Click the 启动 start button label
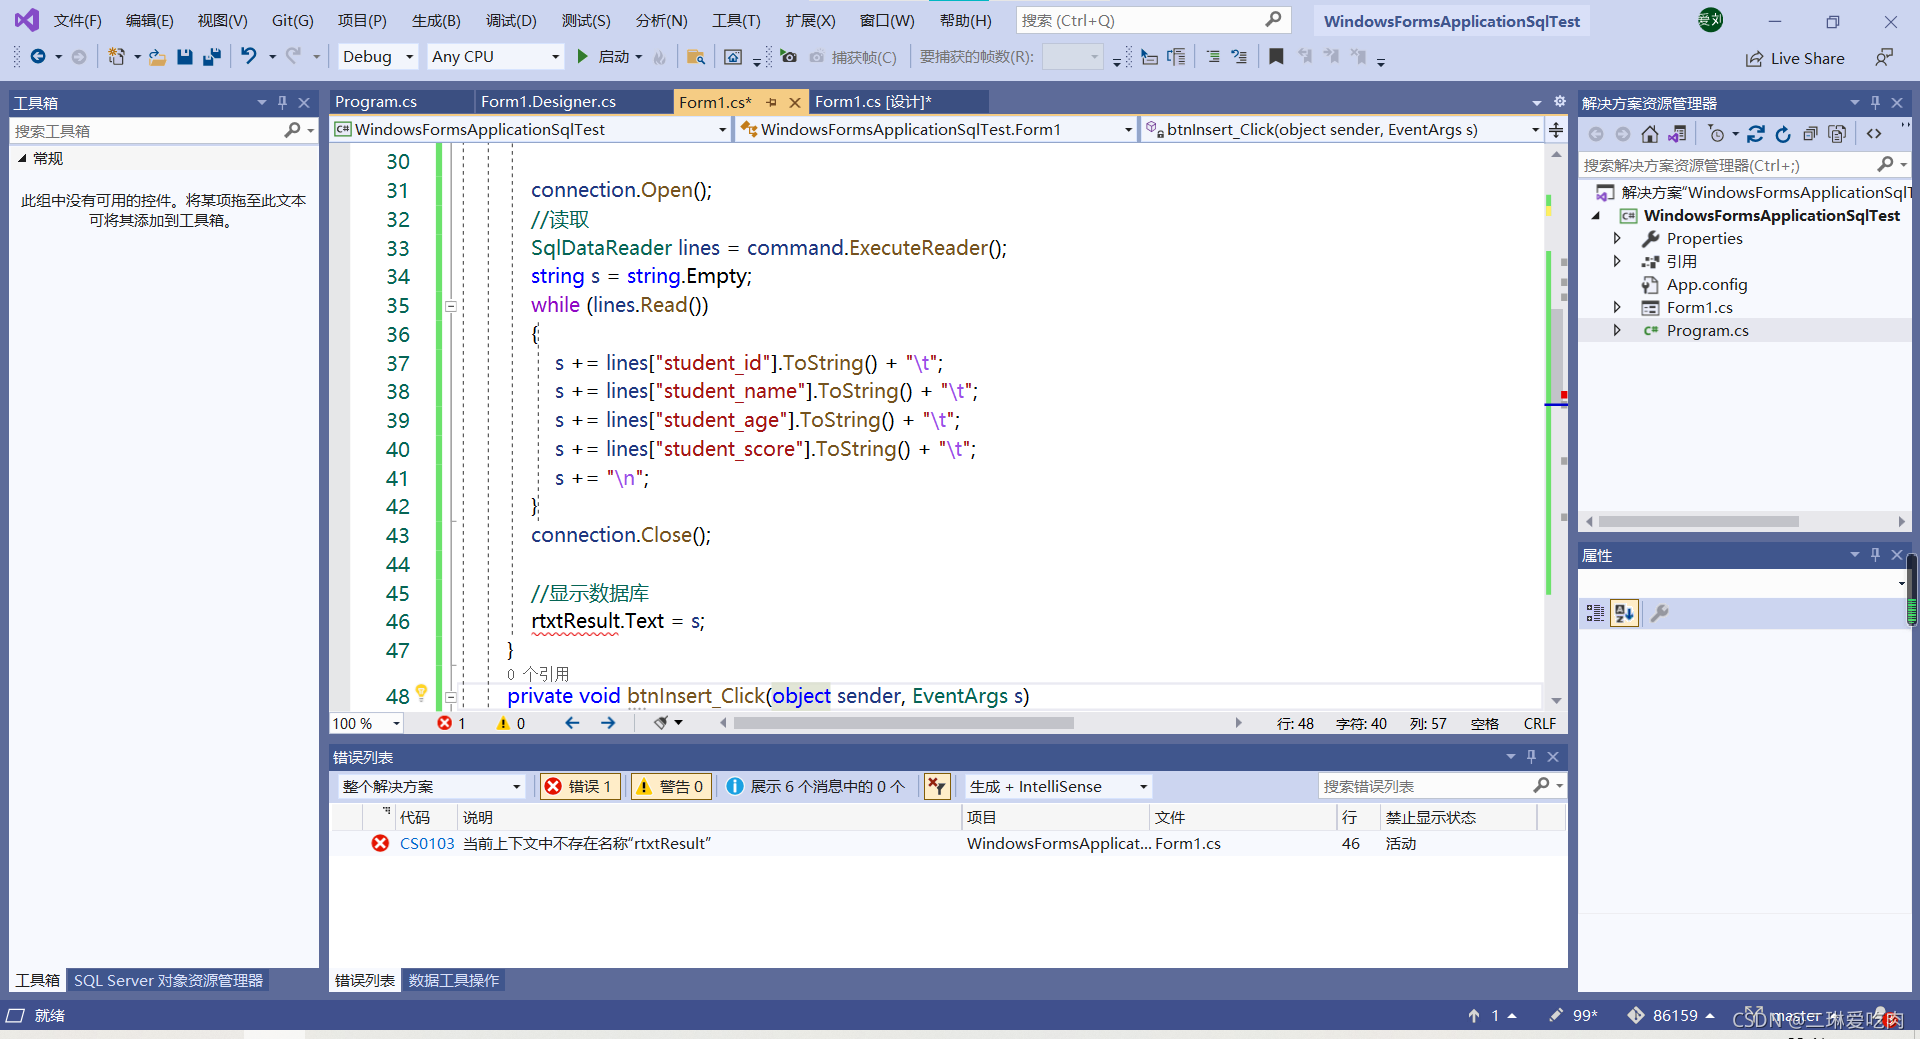Image resolution: width=1920 pixels, height=1039 pixels. point(613,57)
